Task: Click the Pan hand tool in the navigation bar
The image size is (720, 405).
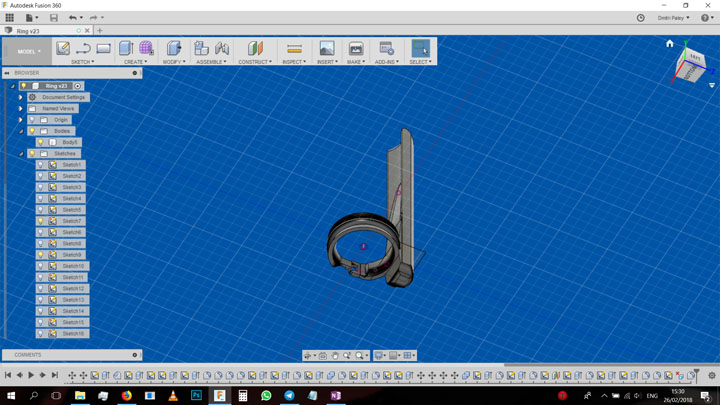Action: (335, 355)
